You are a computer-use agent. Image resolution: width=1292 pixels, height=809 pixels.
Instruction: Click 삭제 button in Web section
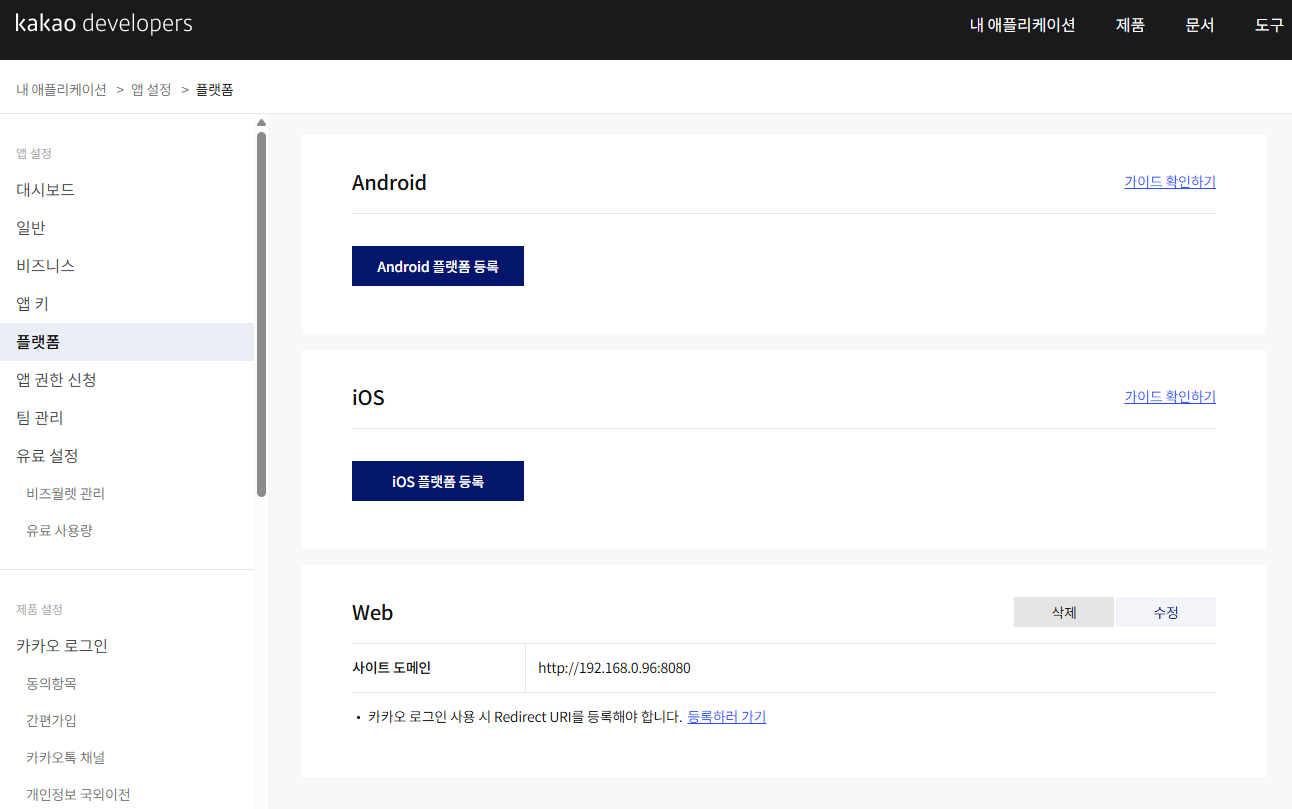click(1064, 612)
